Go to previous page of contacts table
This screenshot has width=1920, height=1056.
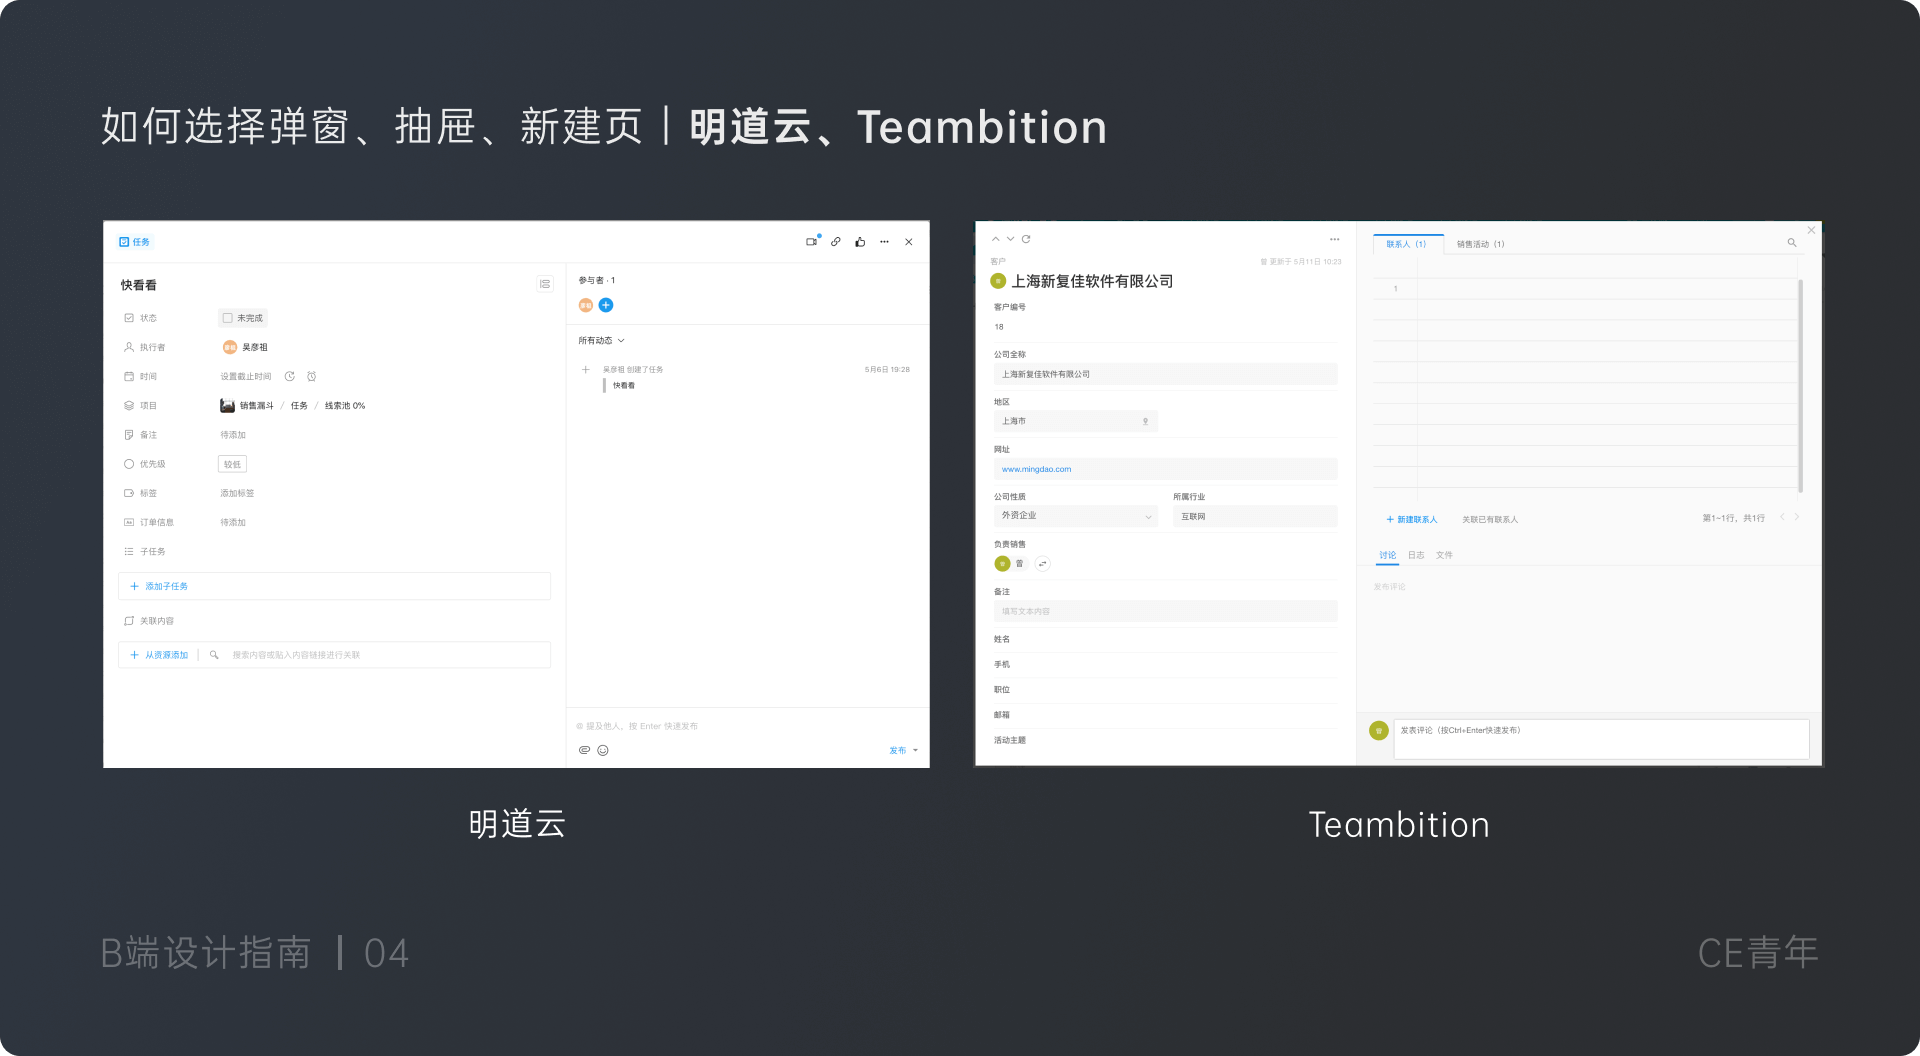(x=1782, y=517)
